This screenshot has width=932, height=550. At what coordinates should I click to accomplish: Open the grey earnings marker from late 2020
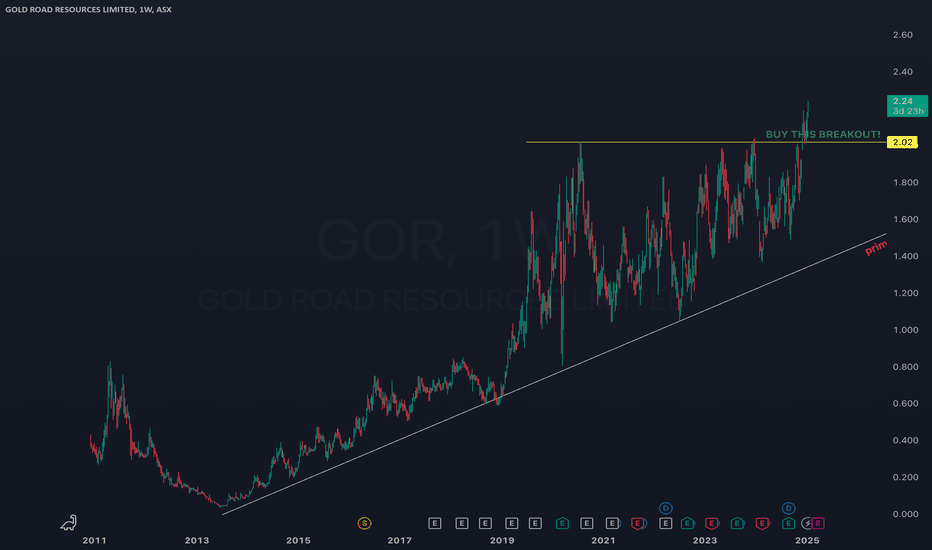[587, 523]
